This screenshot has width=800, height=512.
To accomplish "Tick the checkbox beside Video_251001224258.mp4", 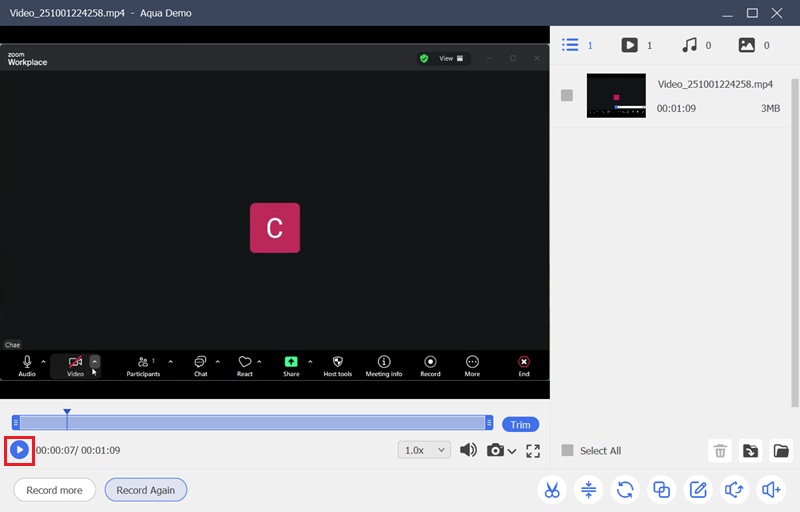I will (567, 96).
